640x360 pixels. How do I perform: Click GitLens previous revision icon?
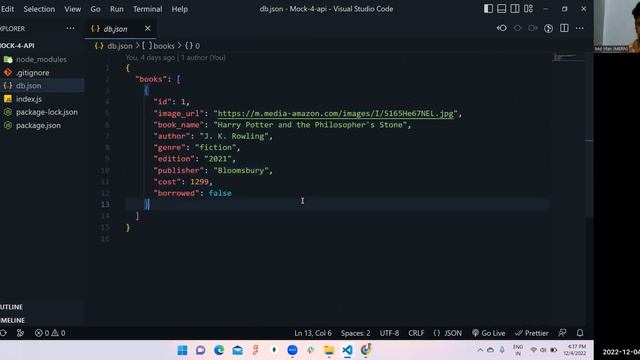coord(502,28)
